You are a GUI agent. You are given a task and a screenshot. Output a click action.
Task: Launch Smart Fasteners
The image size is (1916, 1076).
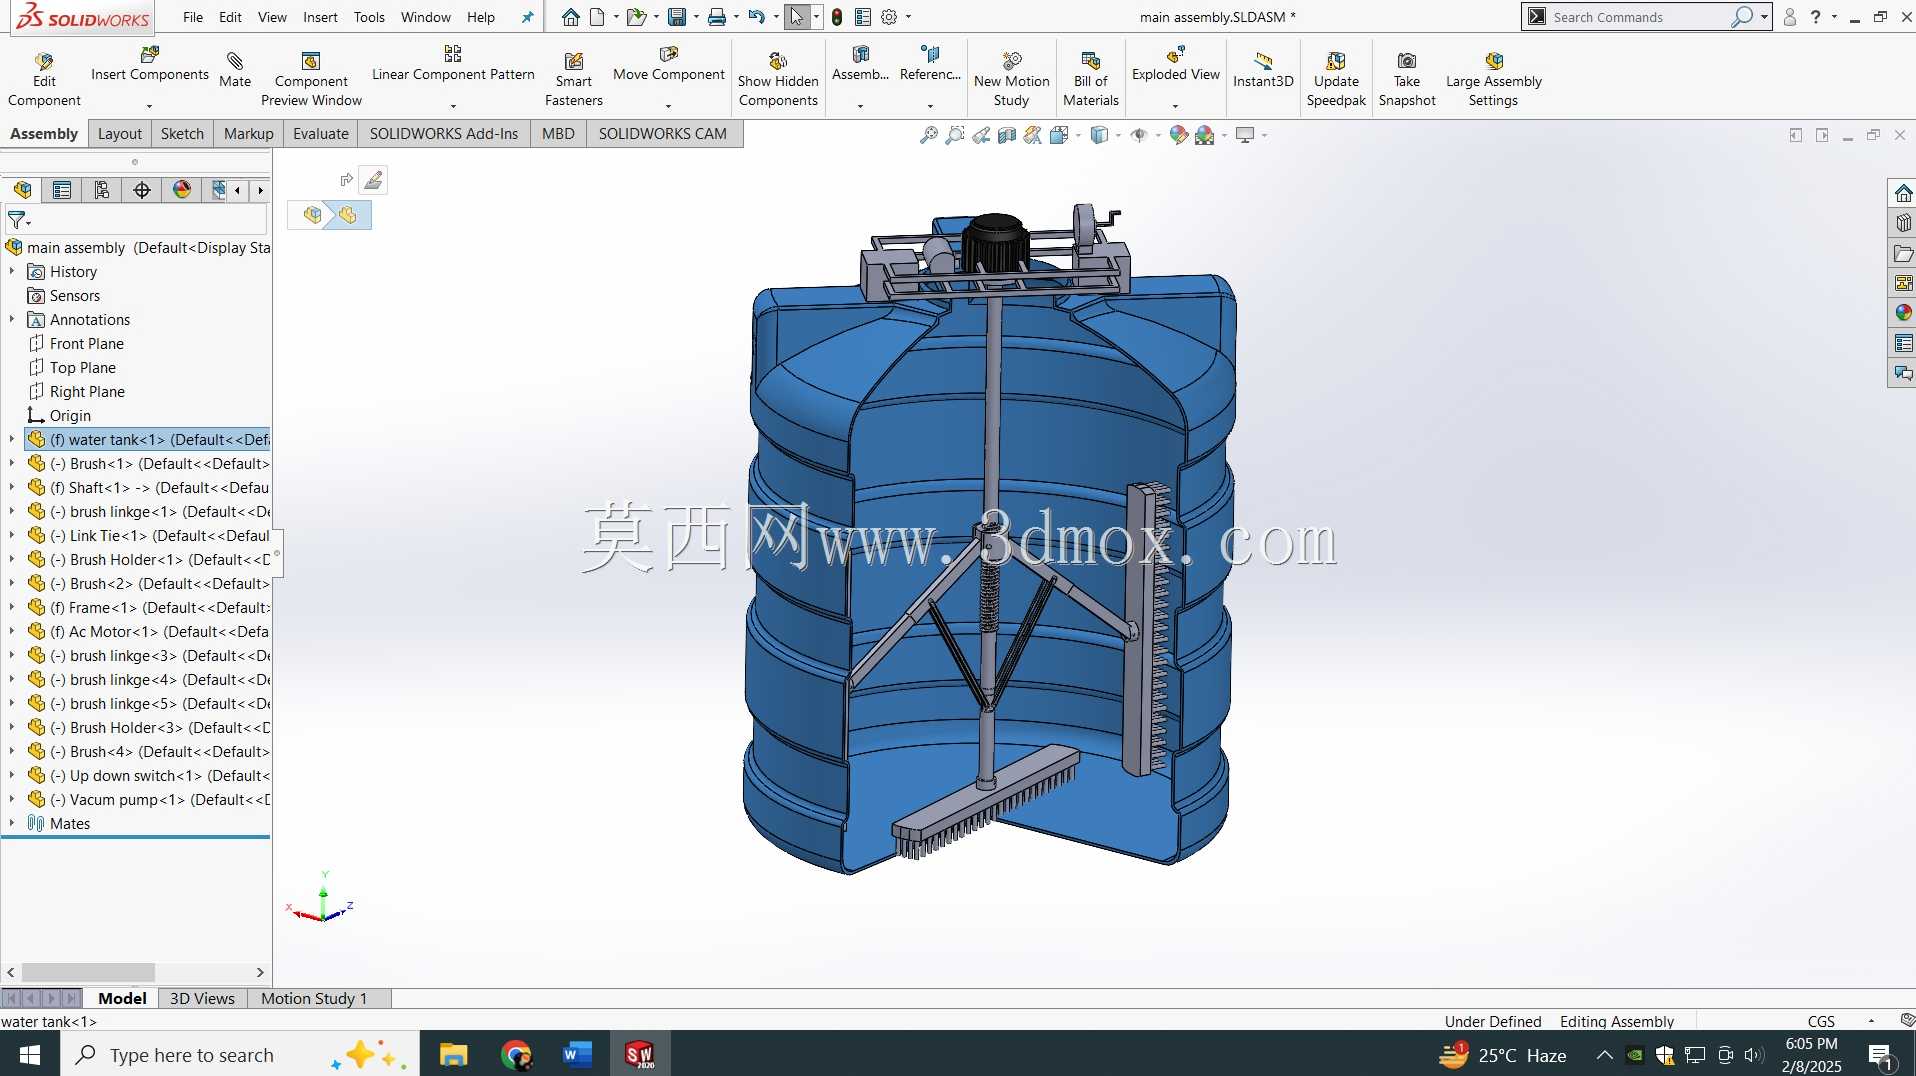click(x=574, y=78)
